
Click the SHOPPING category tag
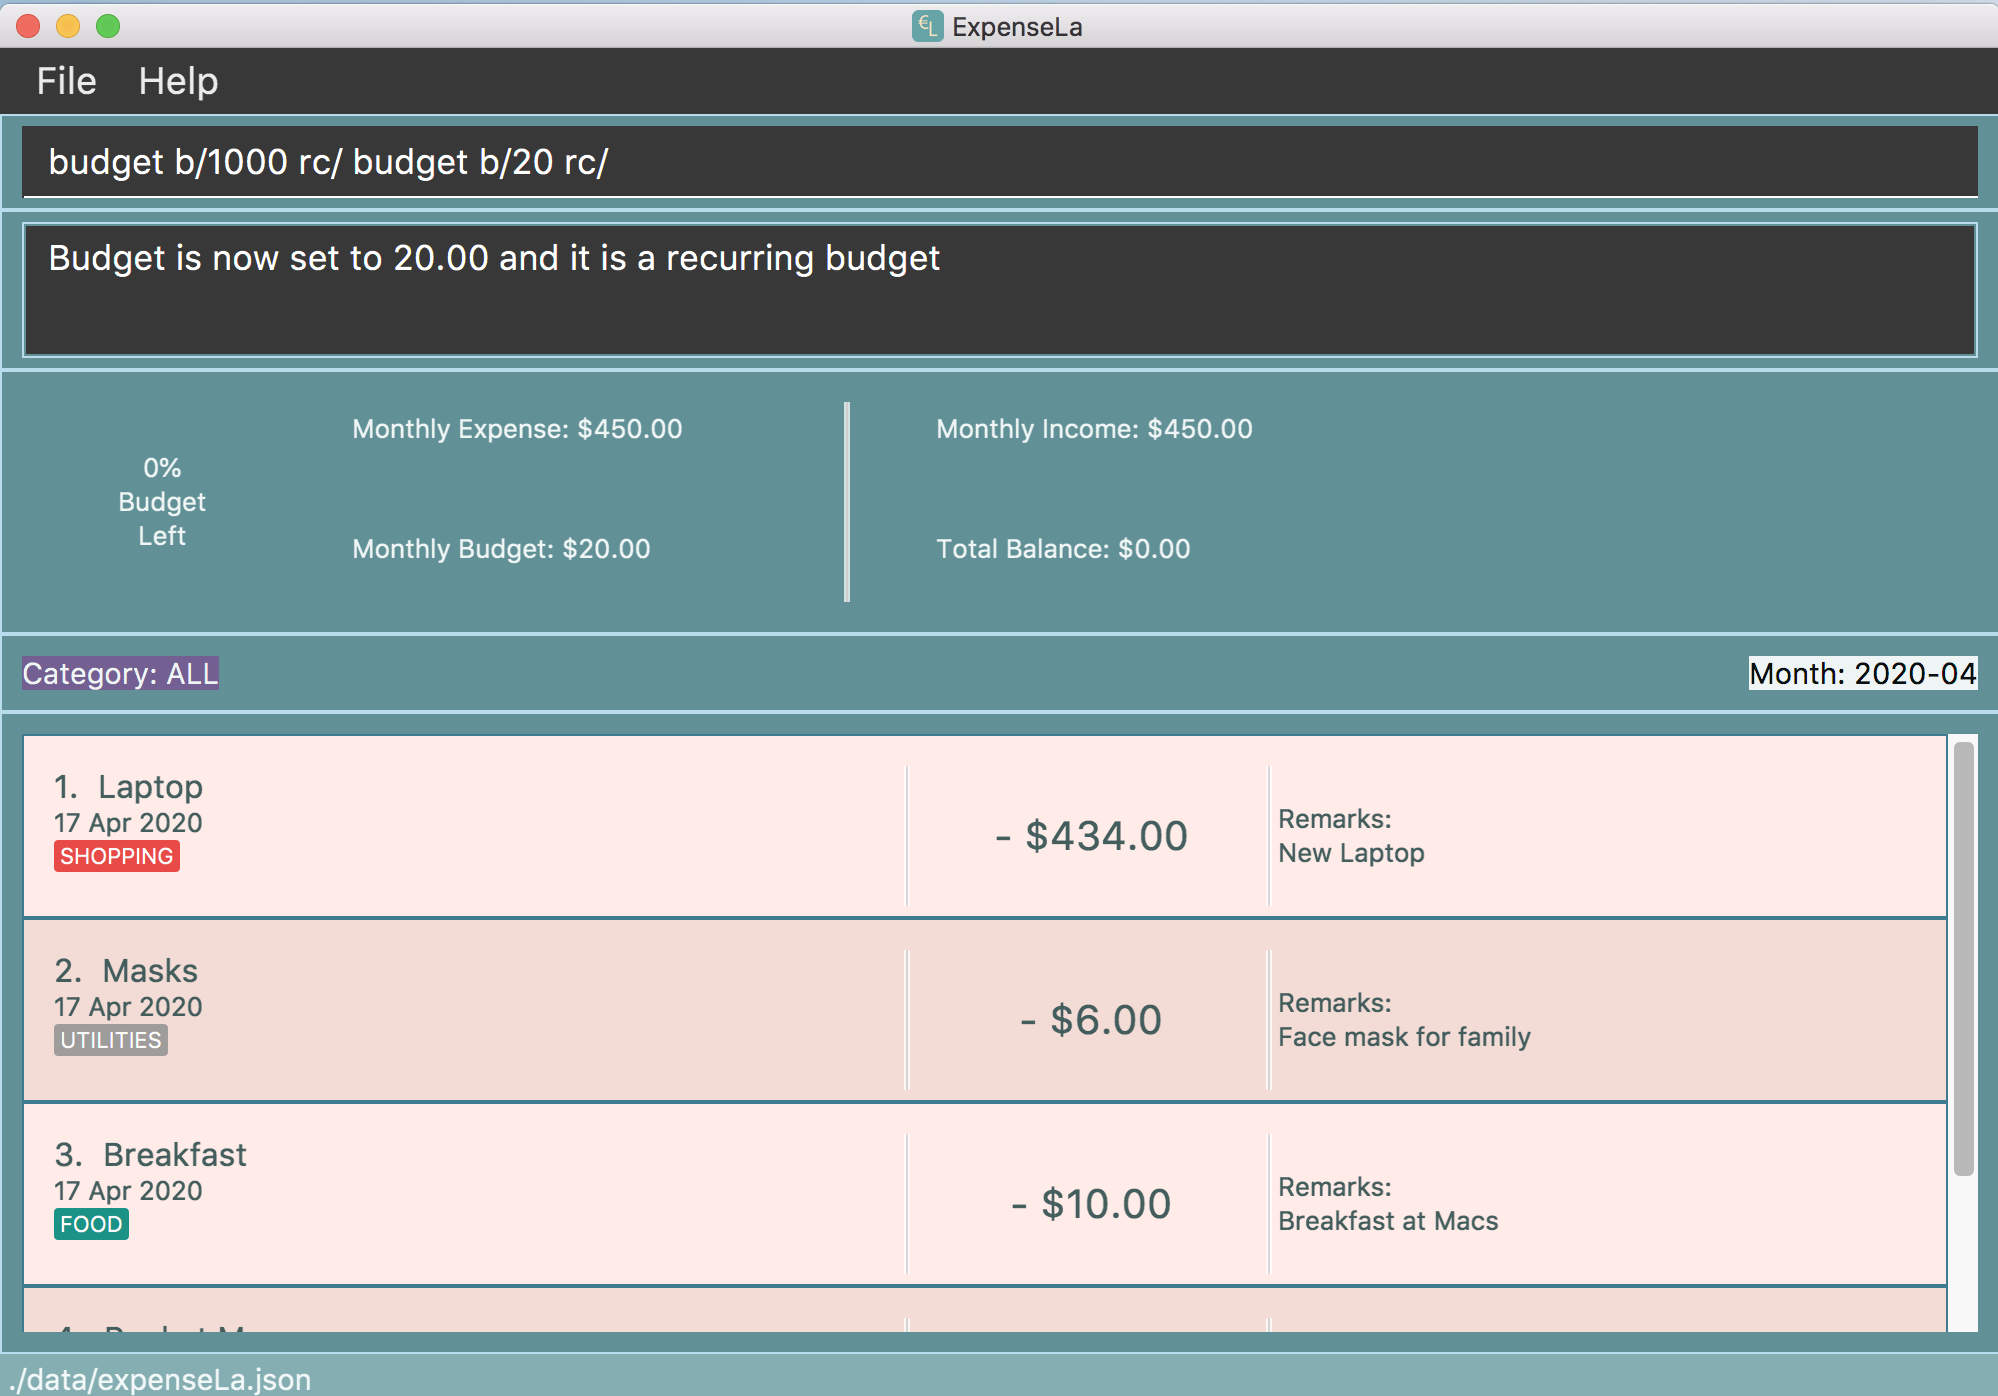click(116, 856)
